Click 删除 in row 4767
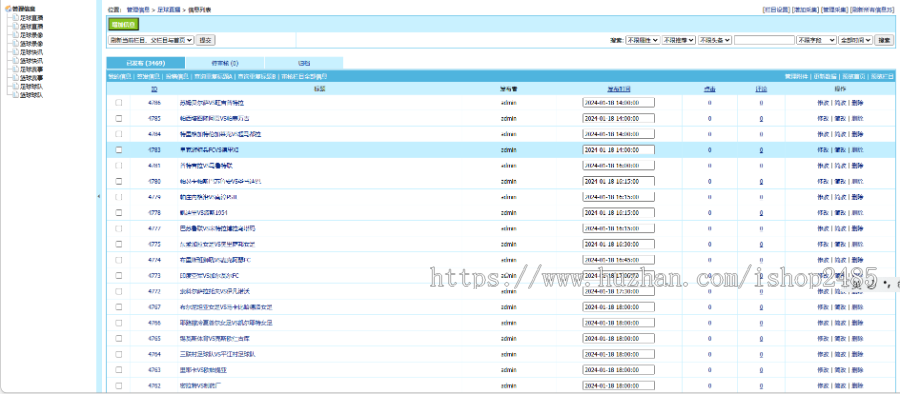Image resolution: width=900 pixels, height=394 pixels. [x=857, y=307]
